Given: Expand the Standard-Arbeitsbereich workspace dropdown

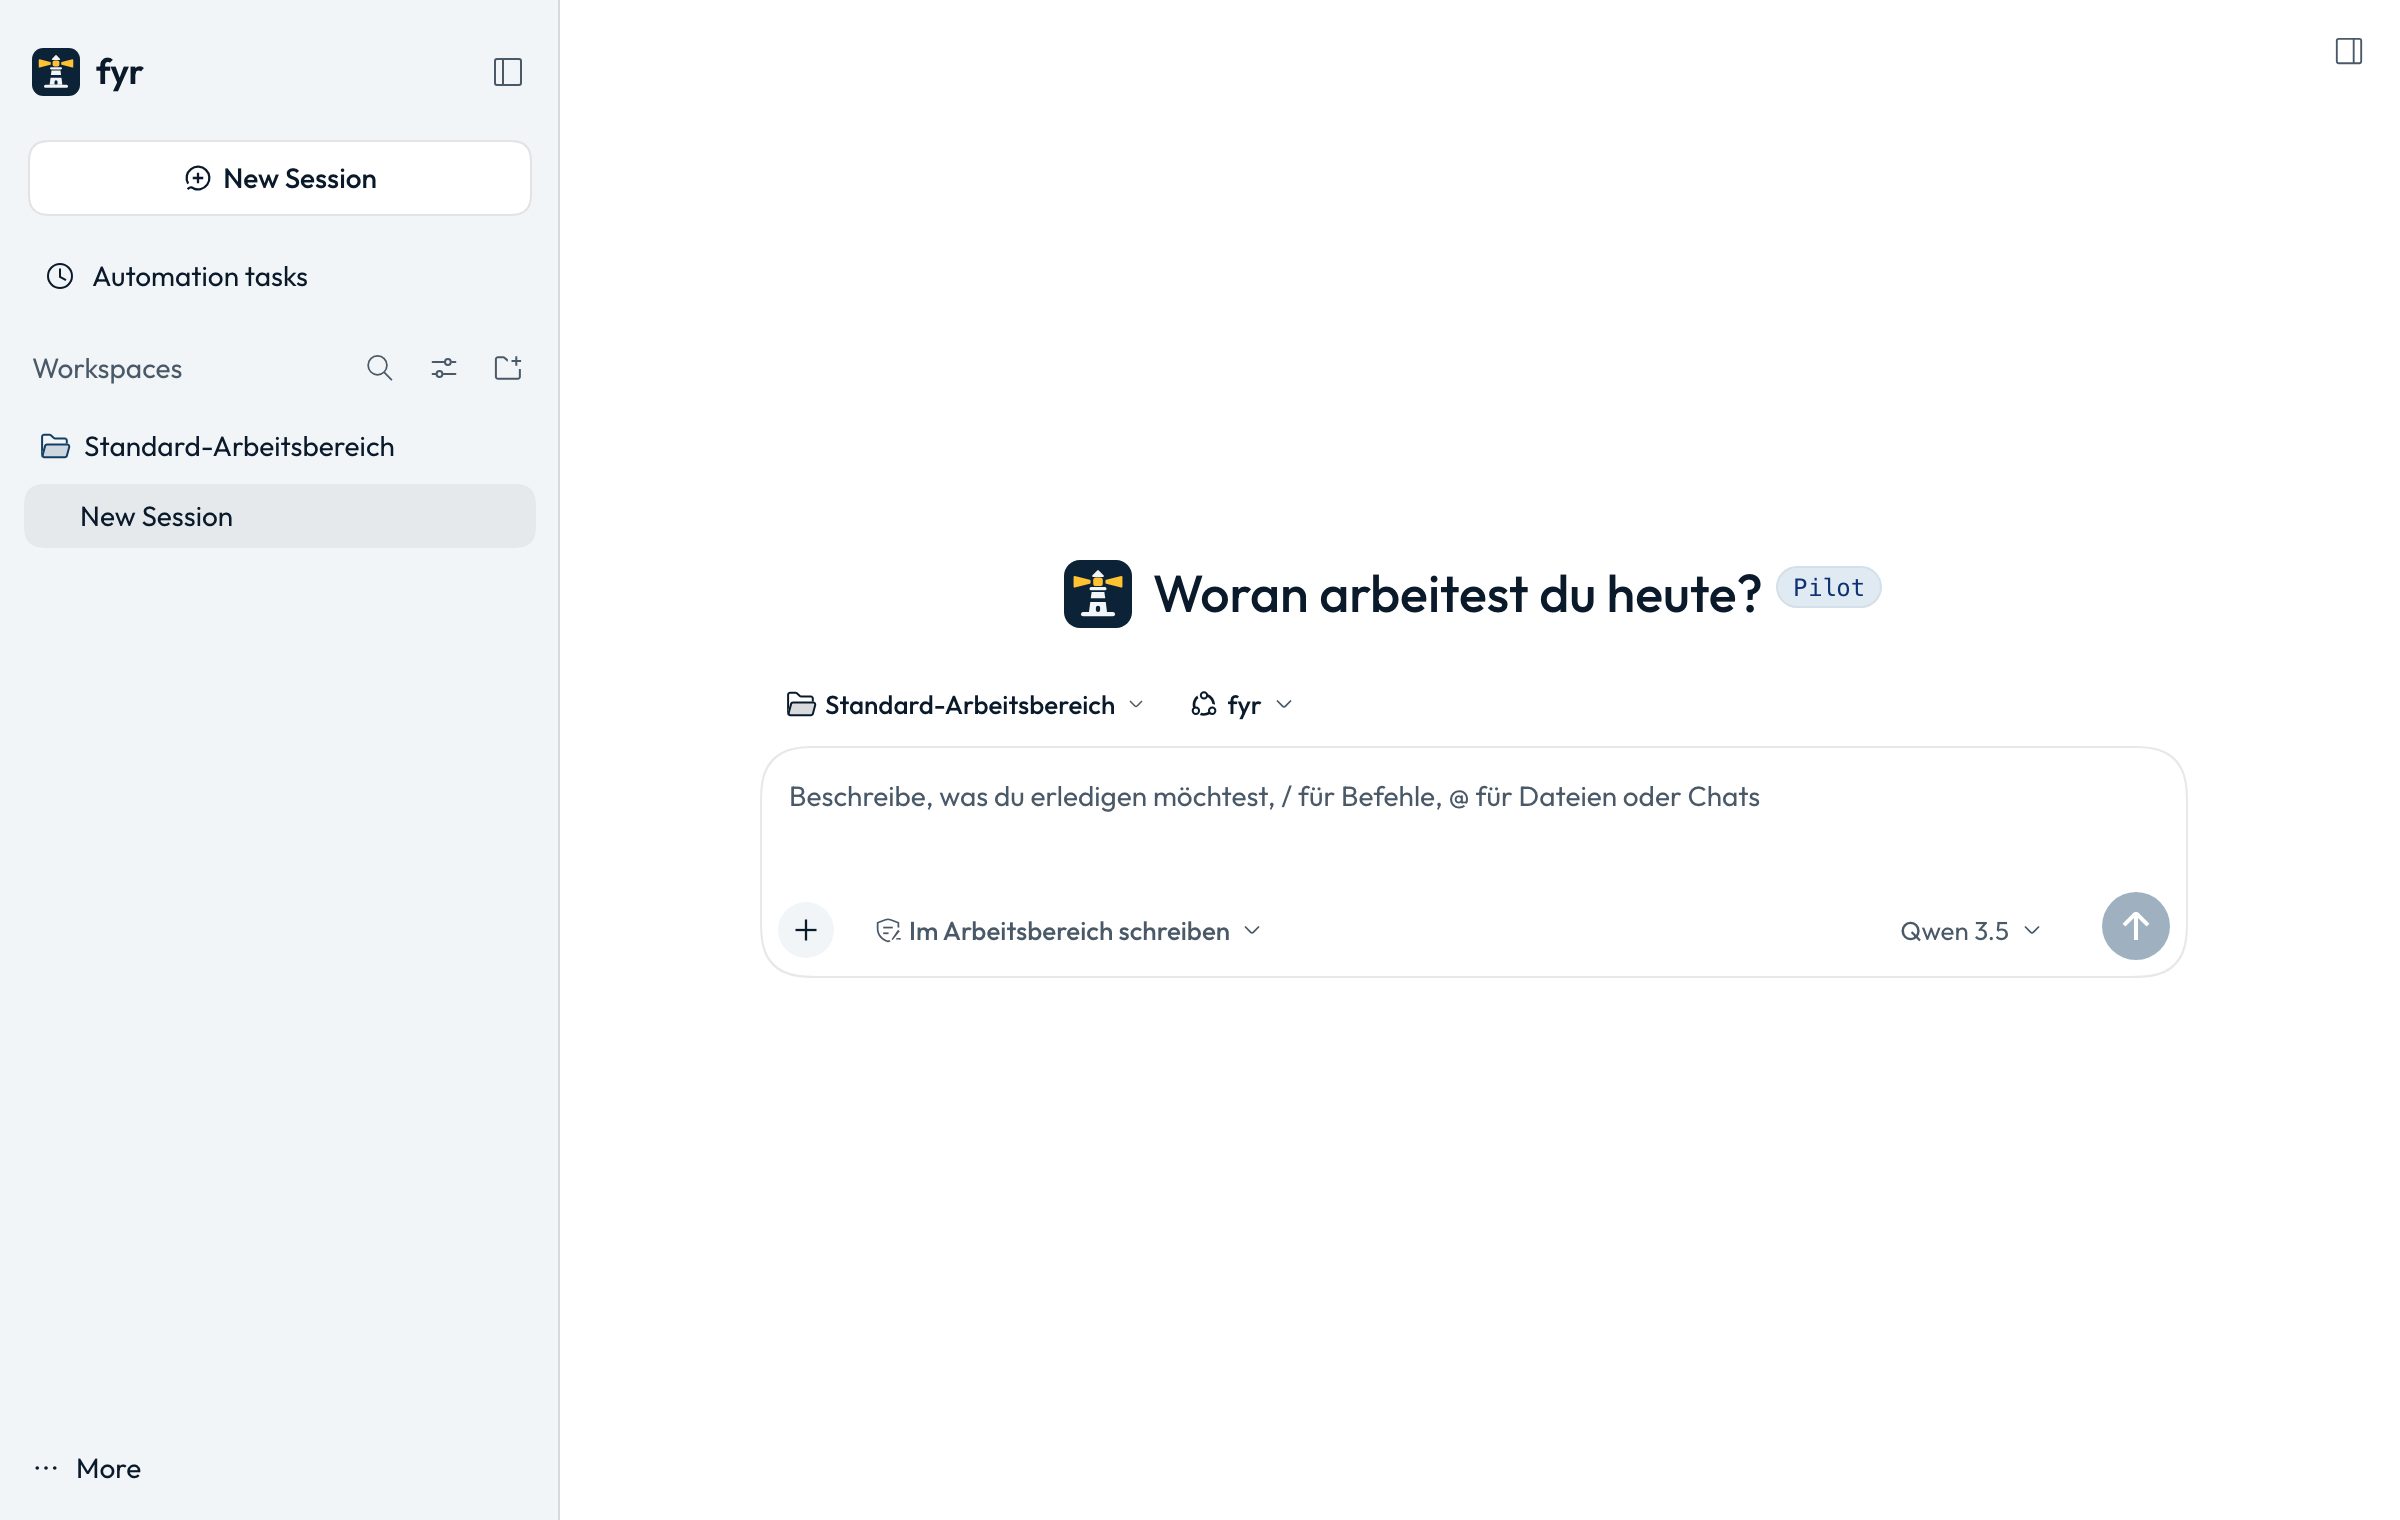Looking at the screenshot, I should [965, 705].
